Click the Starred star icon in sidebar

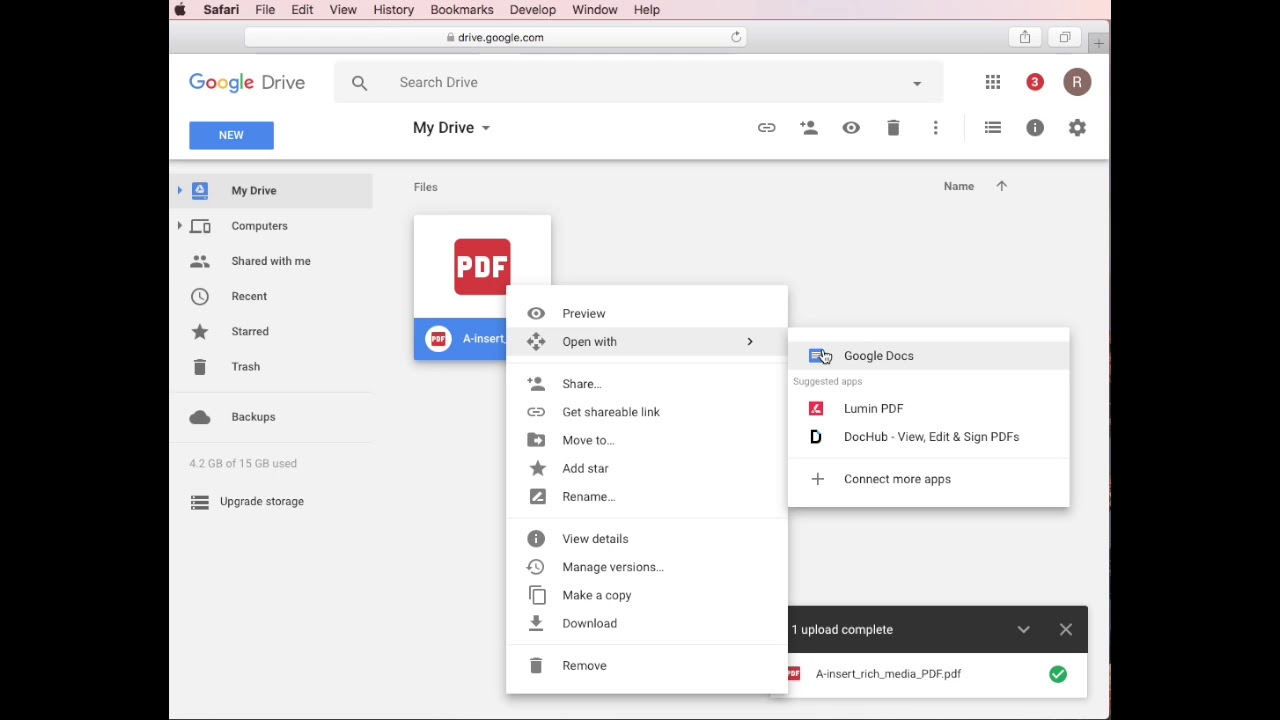200,331
